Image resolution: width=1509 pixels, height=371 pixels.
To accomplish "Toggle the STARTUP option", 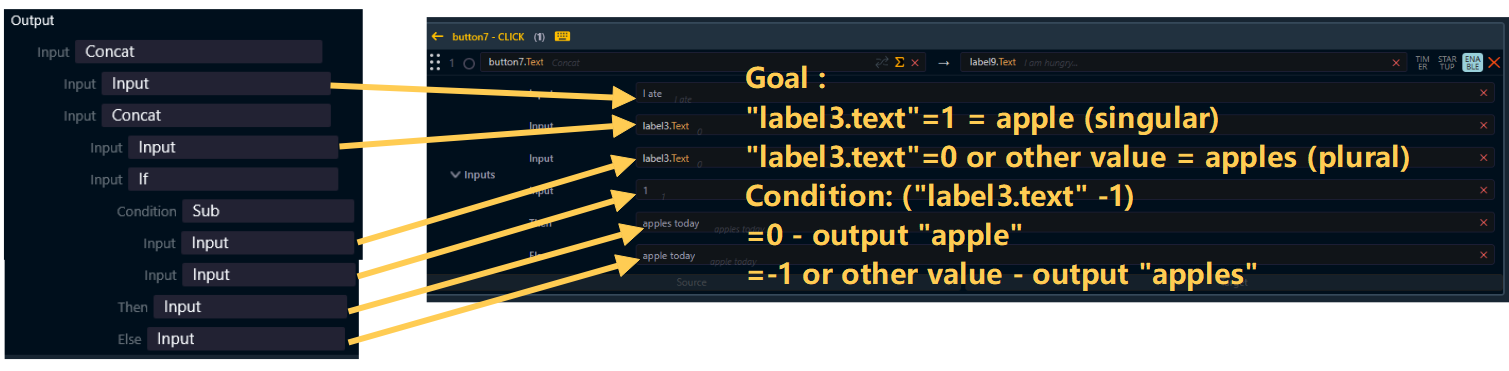I will (1447, 62).
